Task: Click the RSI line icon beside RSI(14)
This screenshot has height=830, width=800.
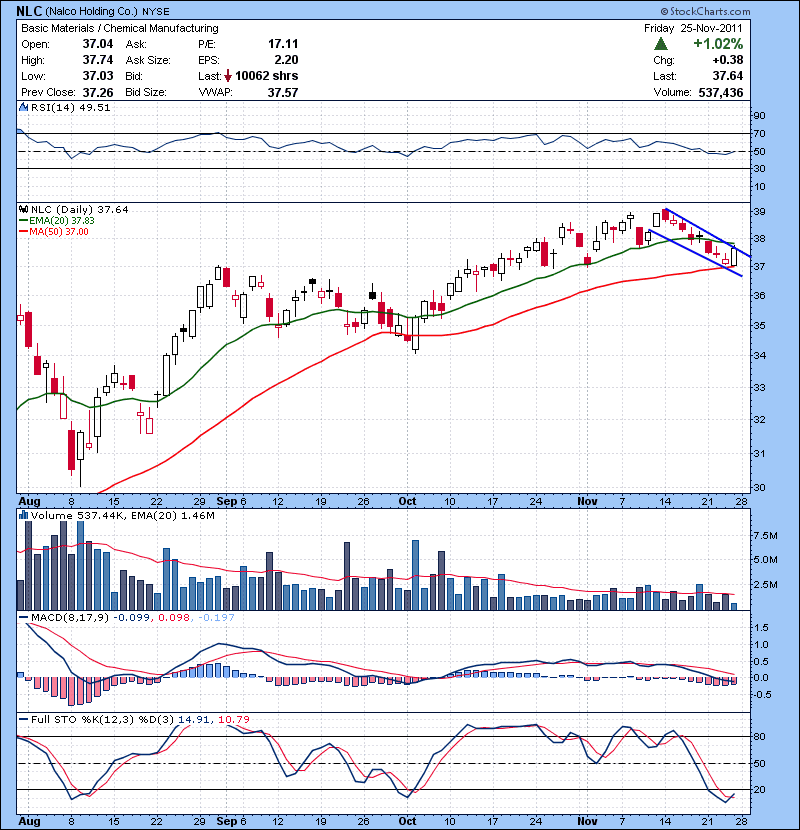Action: 23,107
